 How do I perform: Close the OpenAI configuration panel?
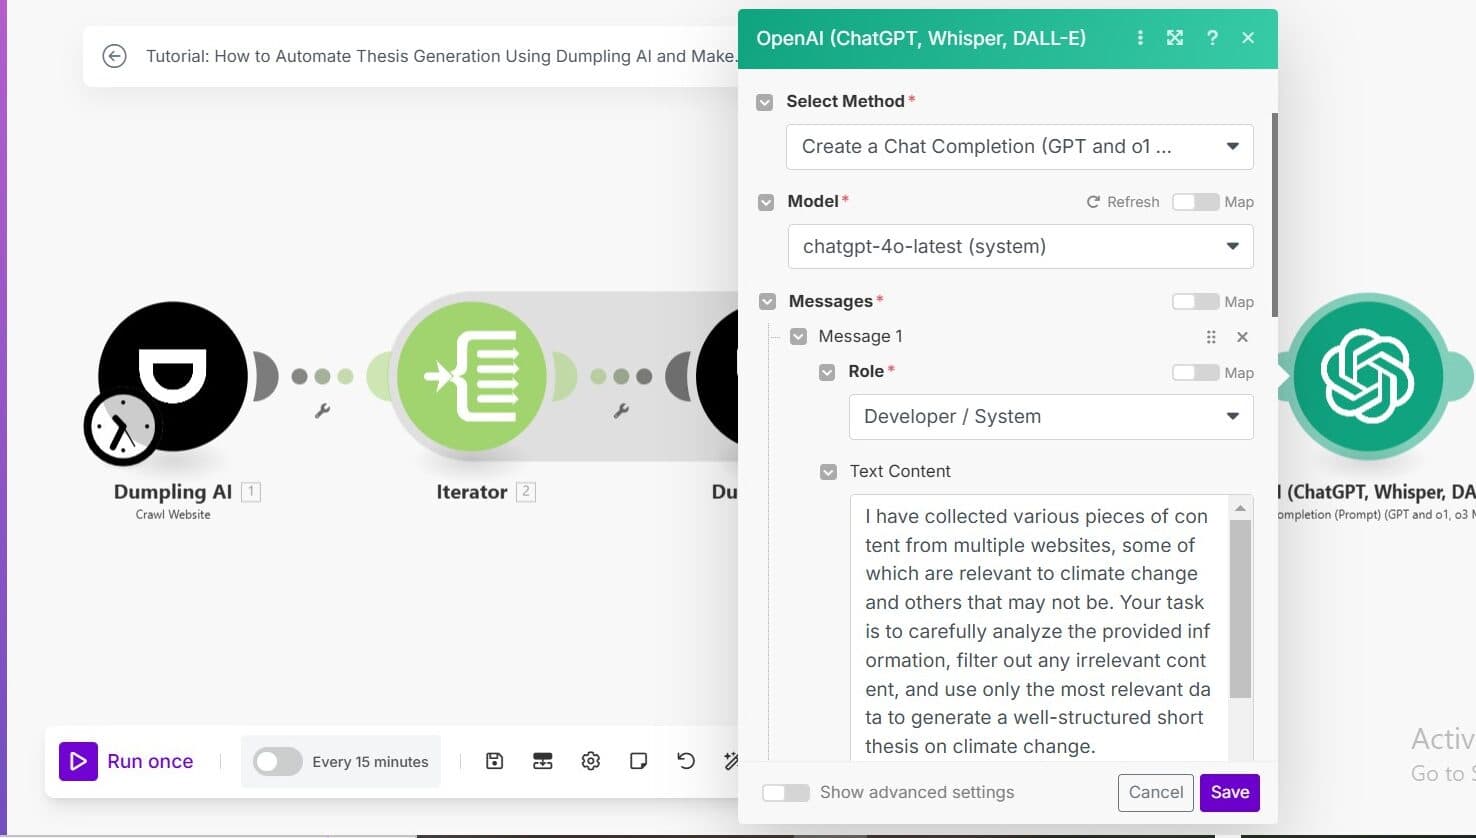(x=1248, y=38)
